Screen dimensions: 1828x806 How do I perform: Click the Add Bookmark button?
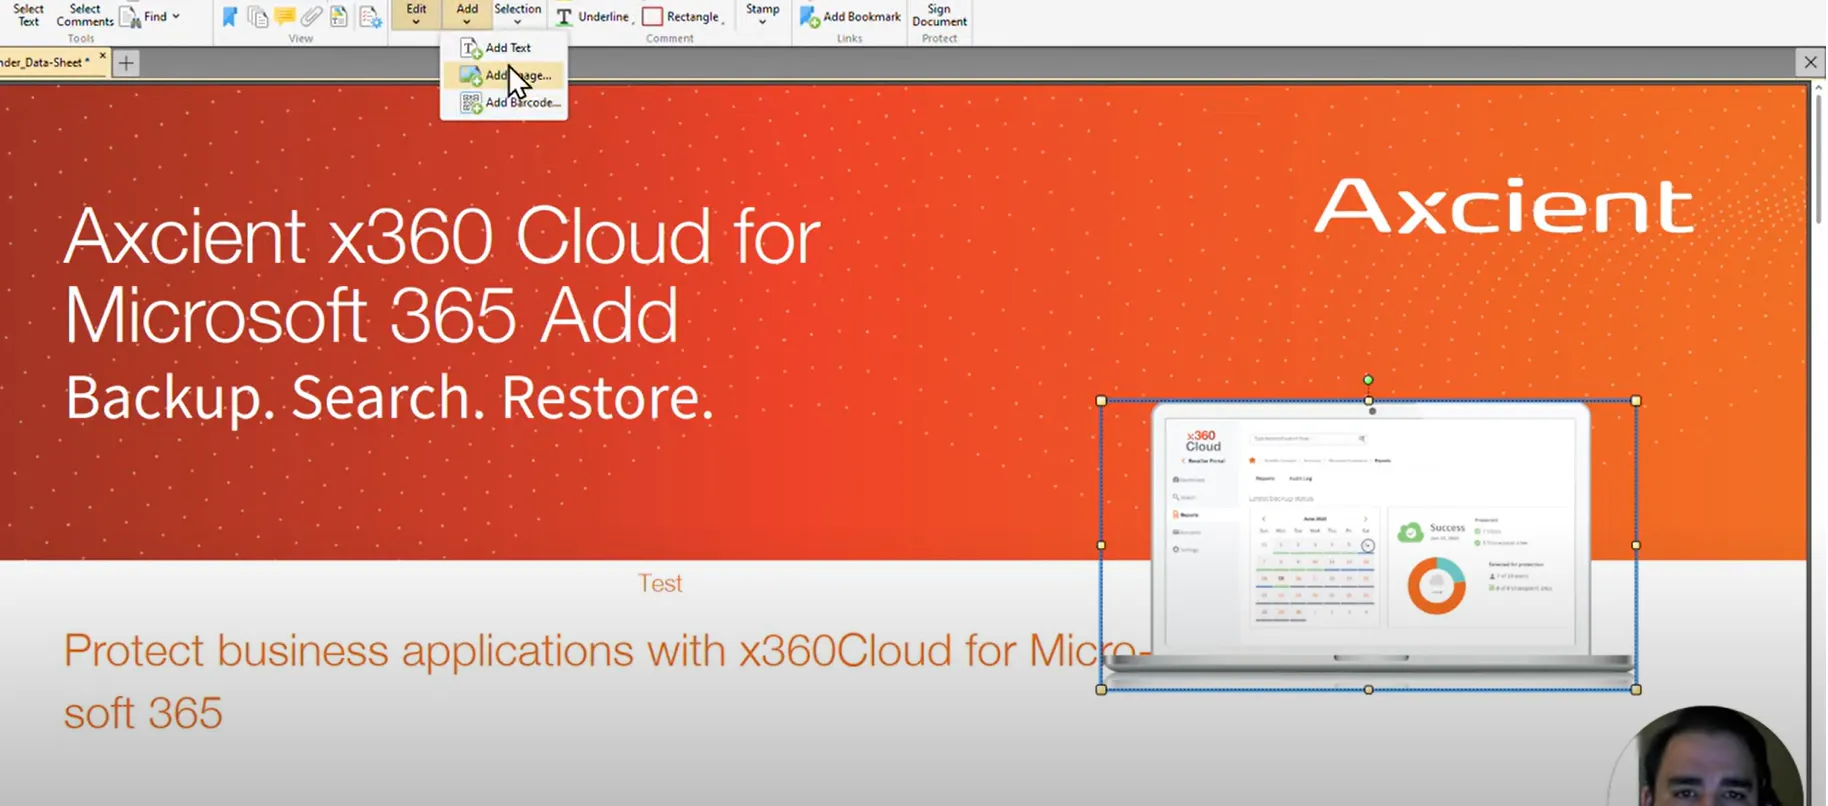[850, 17]
